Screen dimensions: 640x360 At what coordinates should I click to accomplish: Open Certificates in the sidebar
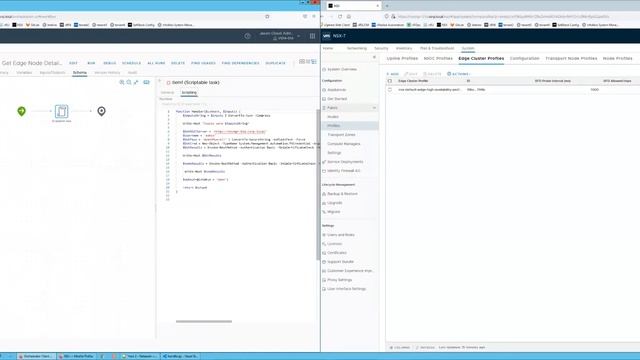pyautogui.click(x=337, y=253)
